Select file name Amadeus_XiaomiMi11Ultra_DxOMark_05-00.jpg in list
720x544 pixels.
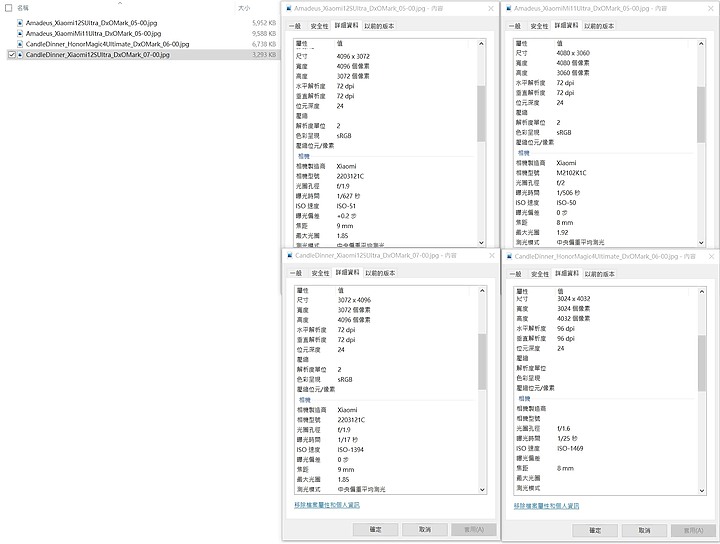(93, 34)
